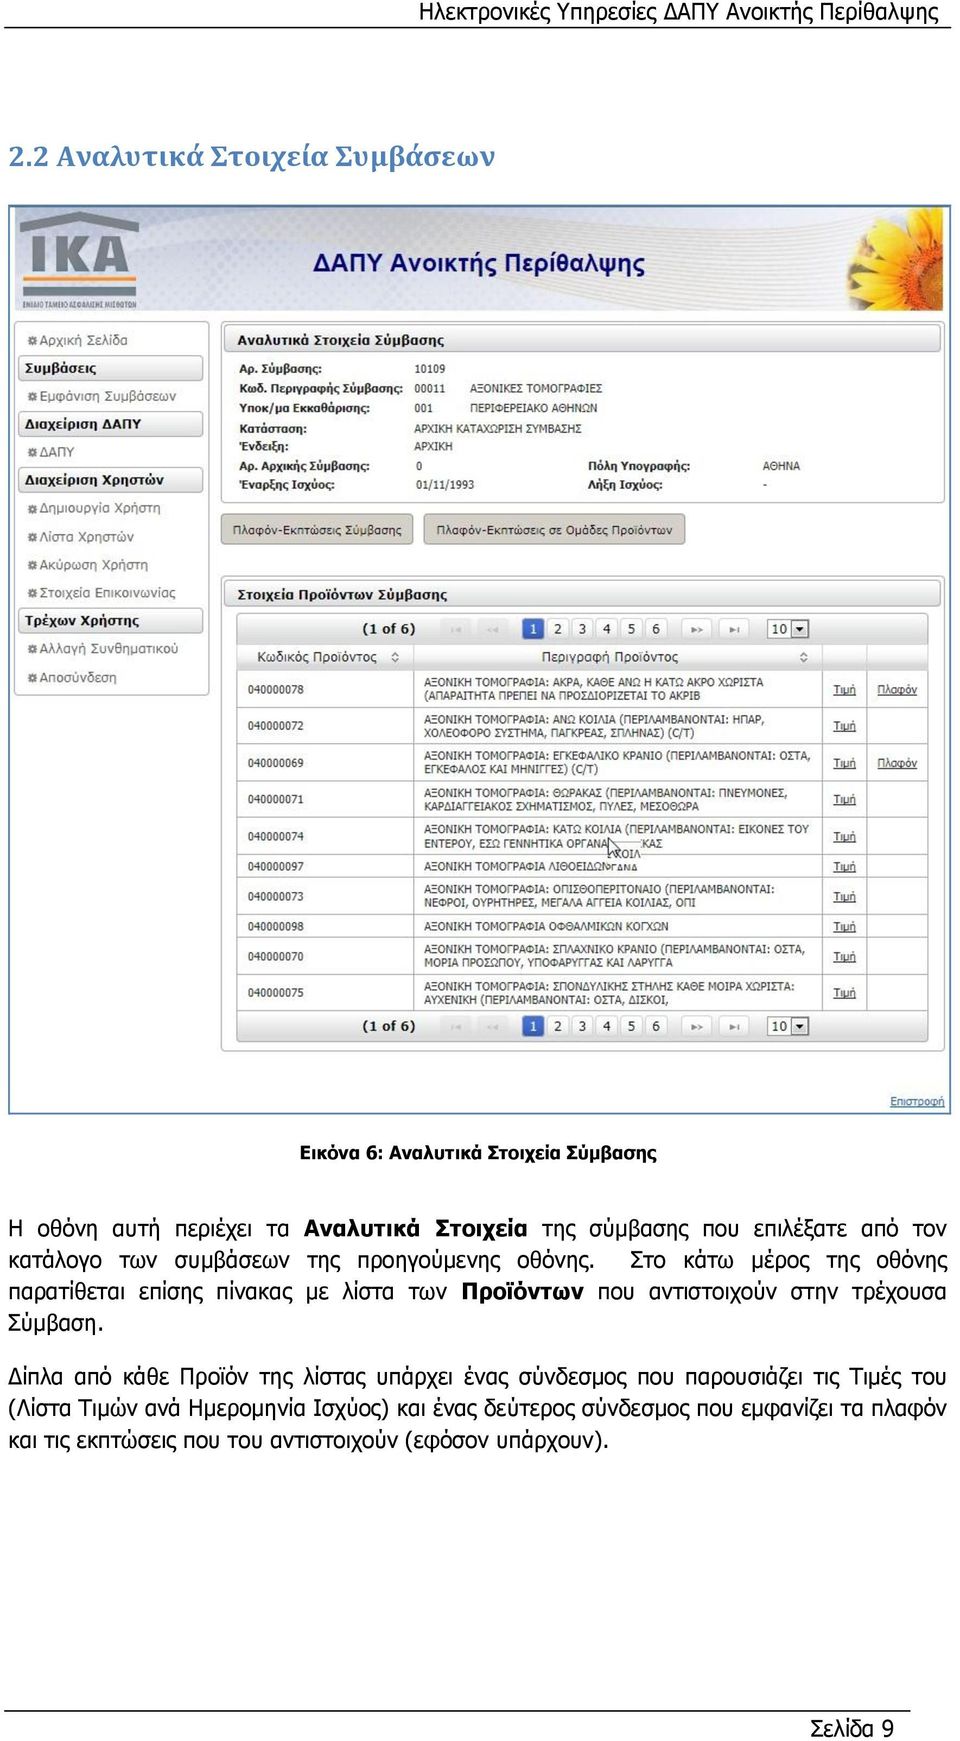Select the Συμβάσεις menu section

(111, 368)
